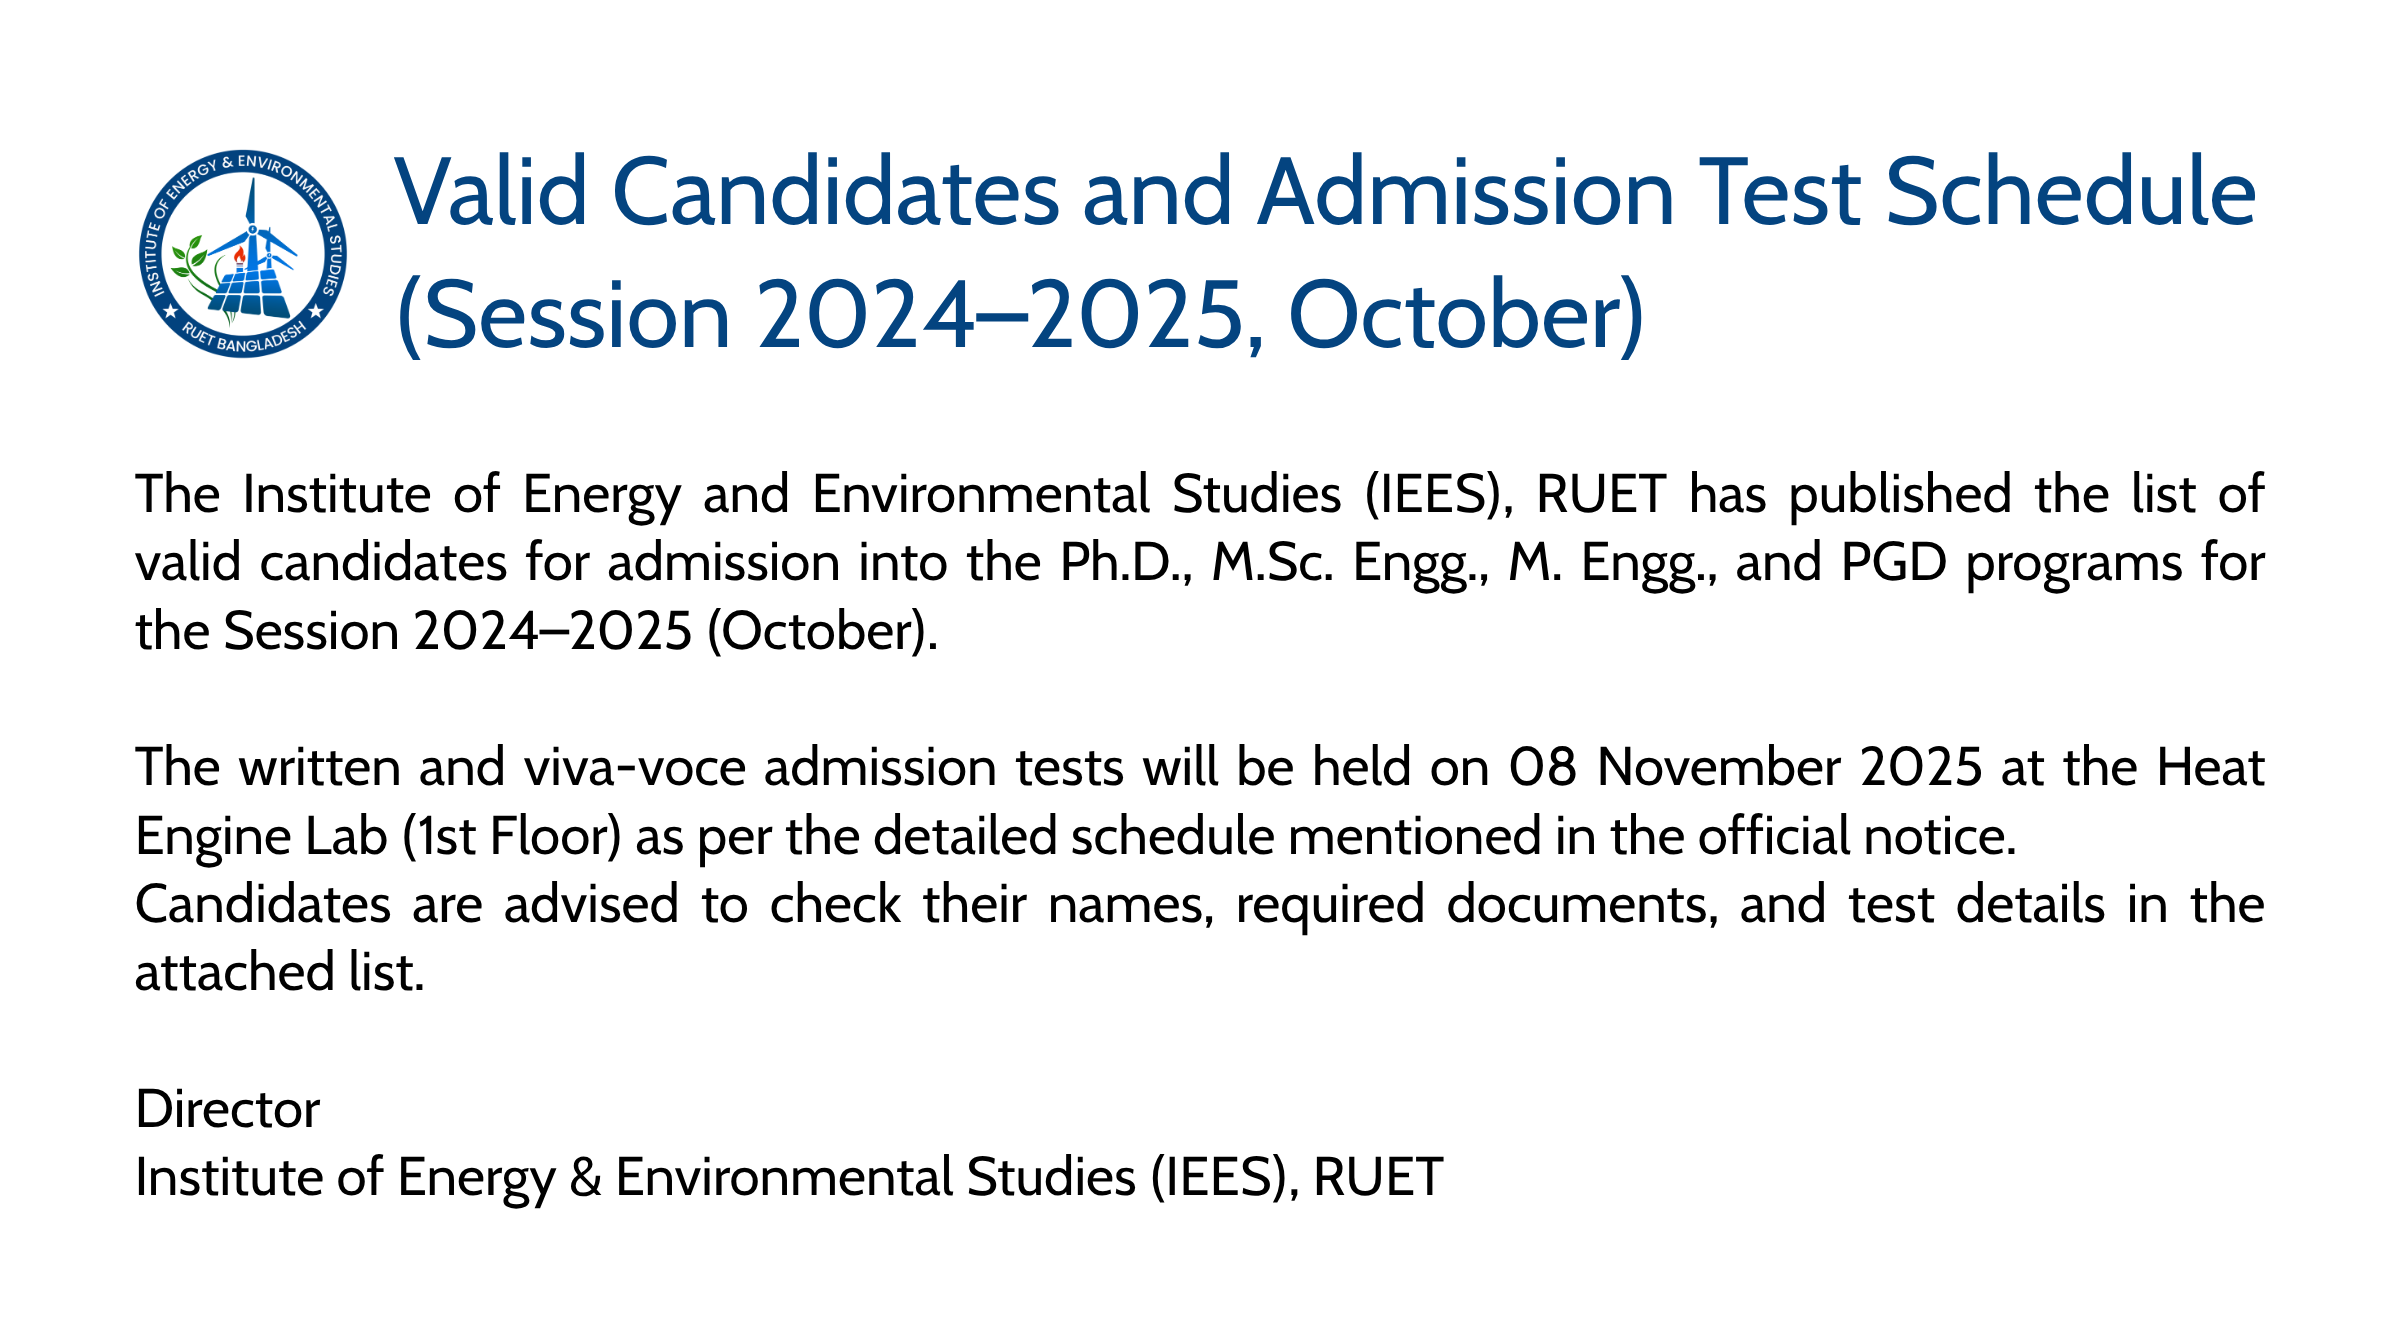Click the "Valid Candidates and Admission Test Schedule" heading
The image size is (2400, 1344).
click(1324, 192)
